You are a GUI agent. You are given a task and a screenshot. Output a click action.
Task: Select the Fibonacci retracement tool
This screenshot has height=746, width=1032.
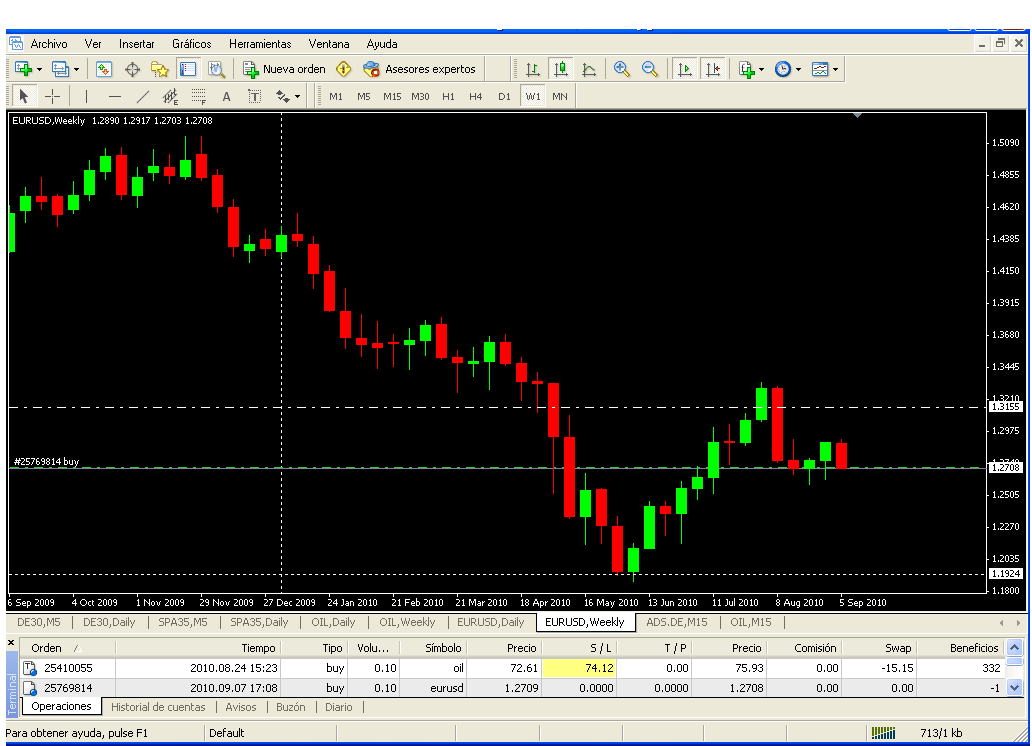point(198,97)
